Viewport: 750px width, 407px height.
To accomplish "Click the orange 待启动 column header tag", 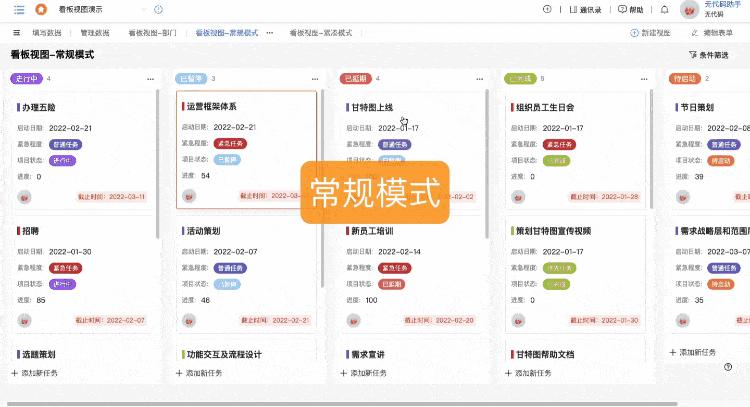I will pos(685,78).
